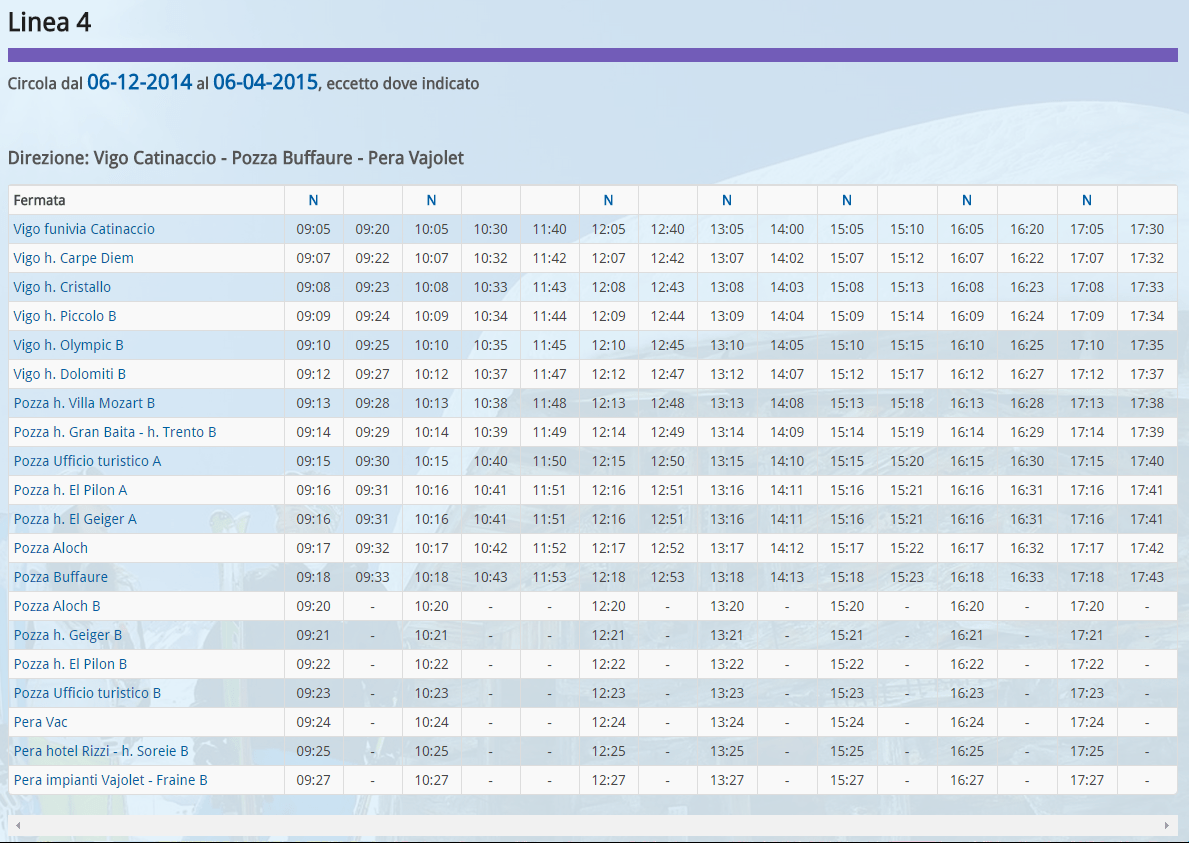The image size is (1189, 843).
Task: Select the Vigo h. Cristallo stop
Action: click(x=62, y=286)
